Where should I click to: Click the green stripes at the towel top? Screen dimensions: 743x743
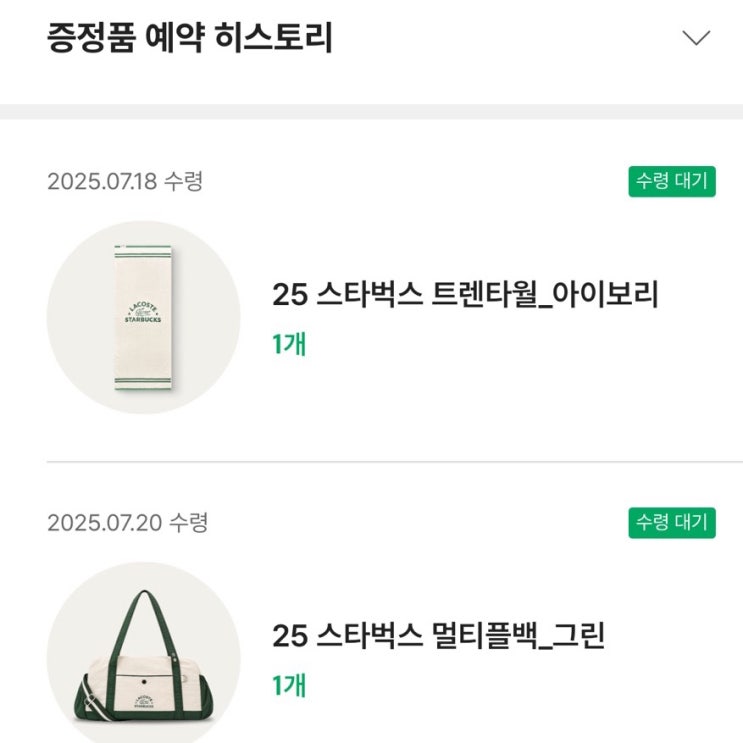tap(145, 249)
